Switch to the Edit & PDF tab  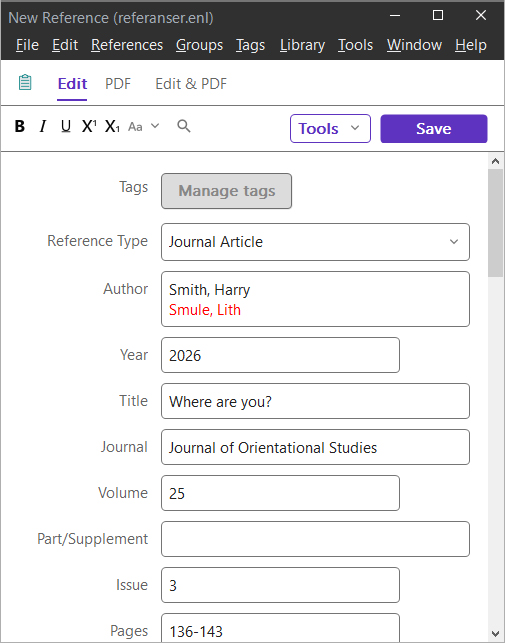click(191, 84)
